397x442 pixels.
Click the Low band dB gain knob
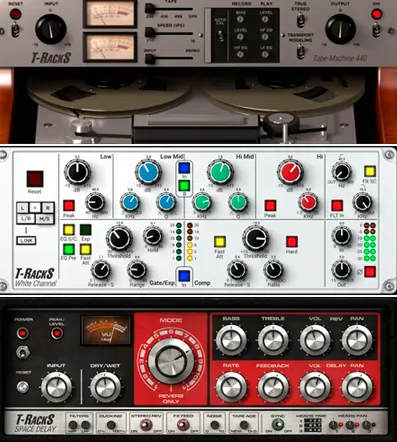coord(77,172)
